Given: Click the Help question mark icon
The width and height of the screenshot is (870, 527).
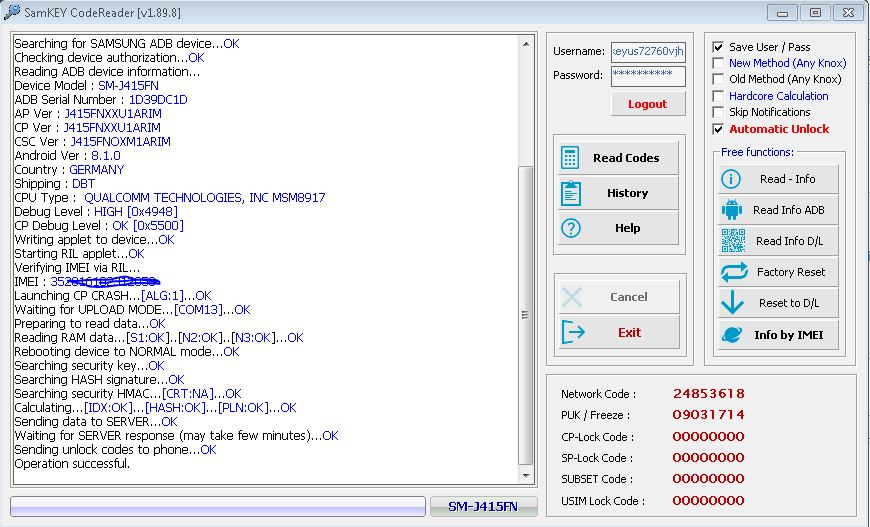Looking at the screenshot, I should coord(570,228).
